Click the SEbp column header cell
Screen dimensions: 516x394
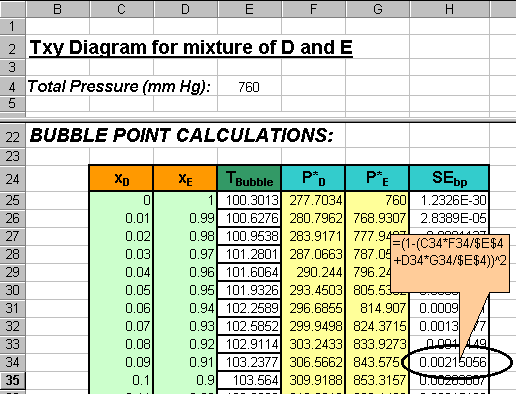coord(449,178)
